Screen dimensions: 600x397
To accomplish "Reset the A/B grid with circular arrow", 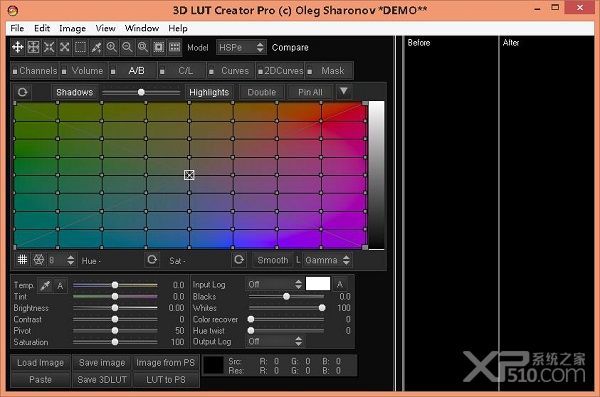I will (x=22, y=92).
